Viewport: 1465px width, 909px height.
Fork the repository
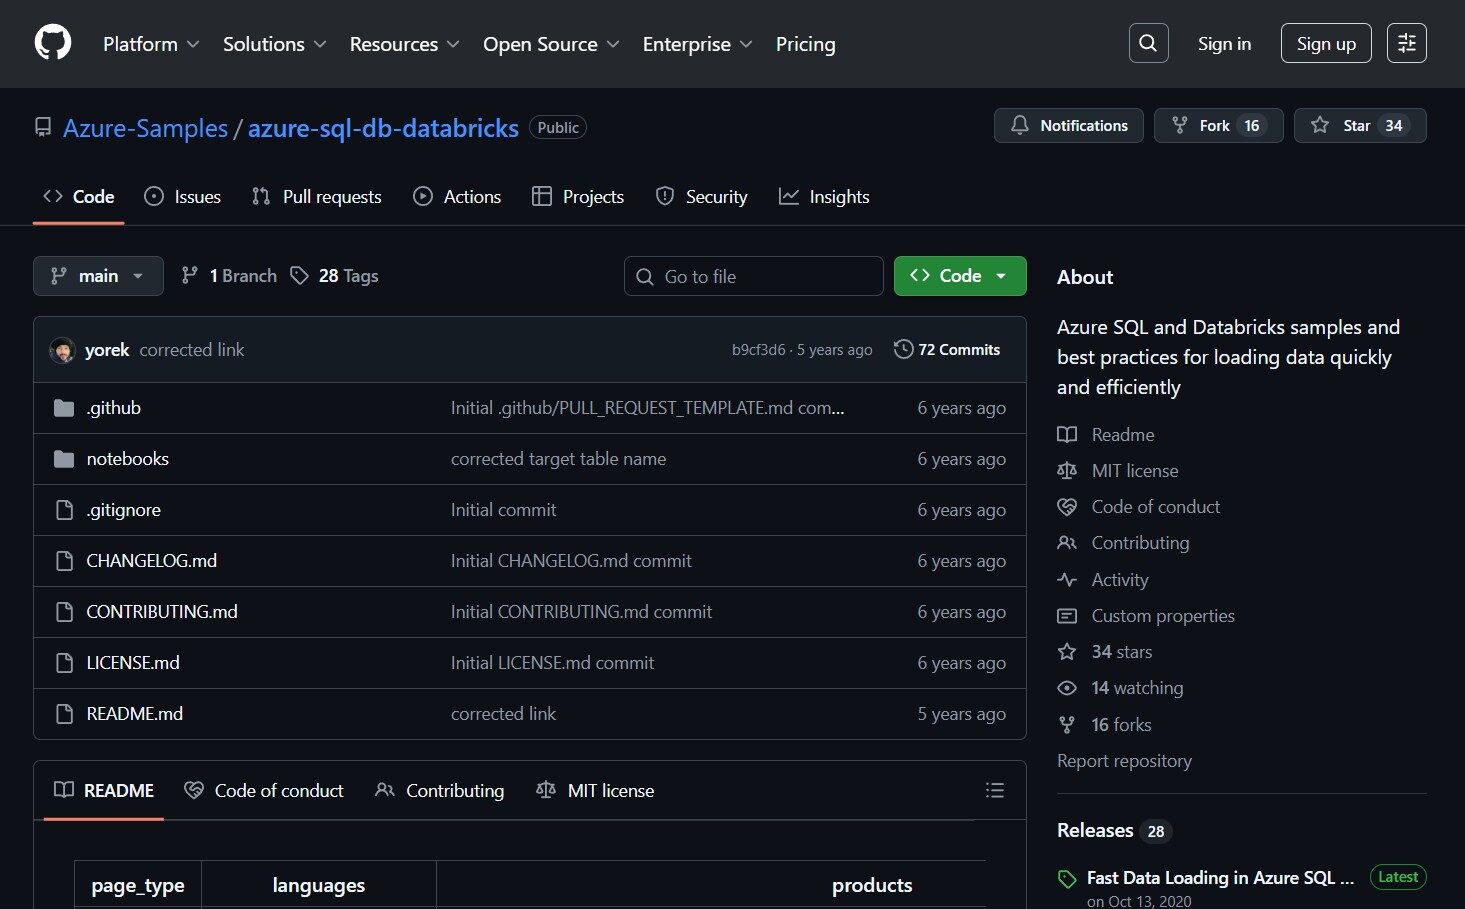pyautogui.click(x=1217, y=126)
